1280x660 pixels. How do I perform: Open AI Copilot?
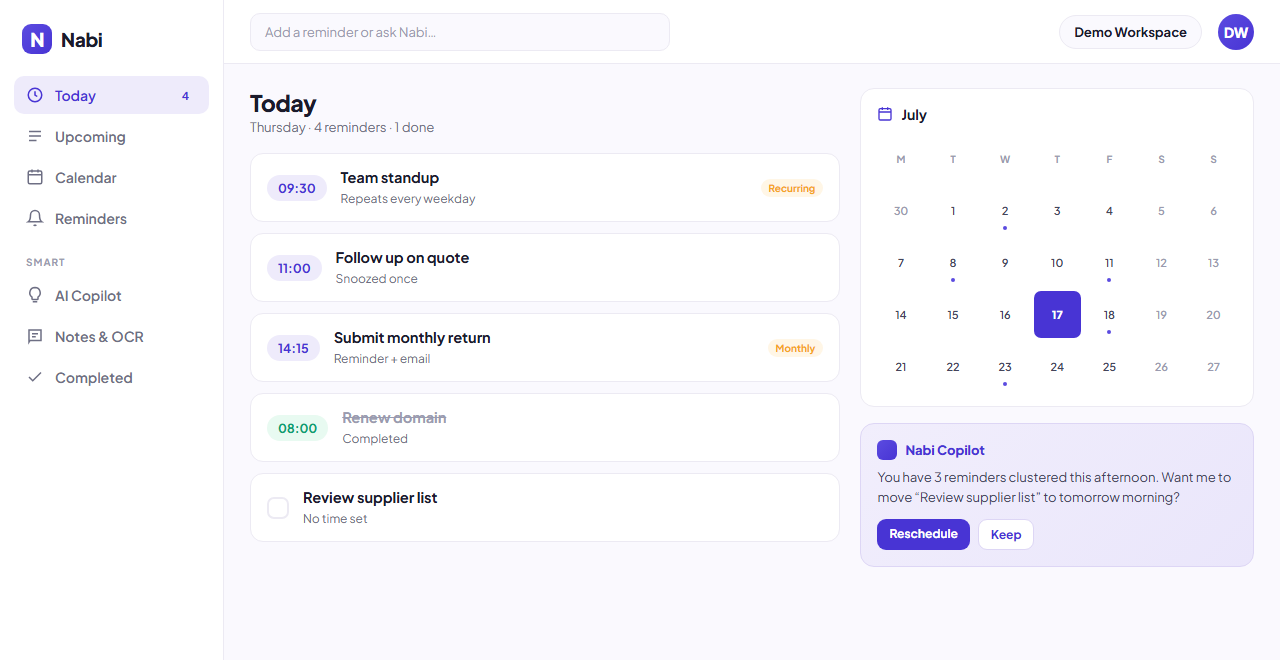pyautogui.click(x=111, y=295)
